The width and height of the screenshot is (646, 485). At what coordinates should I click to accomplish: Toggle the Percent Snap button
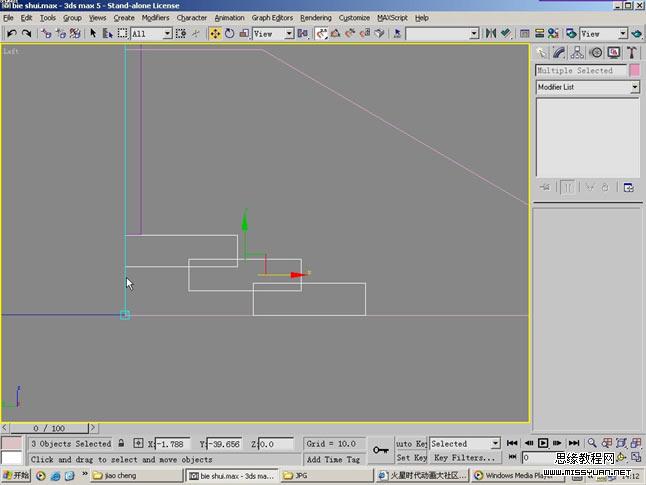350,33
